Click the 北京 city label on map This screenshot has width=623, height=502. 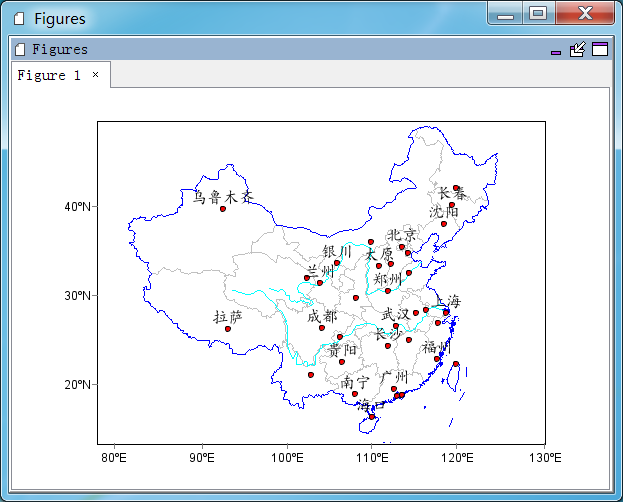pos(402,235)
